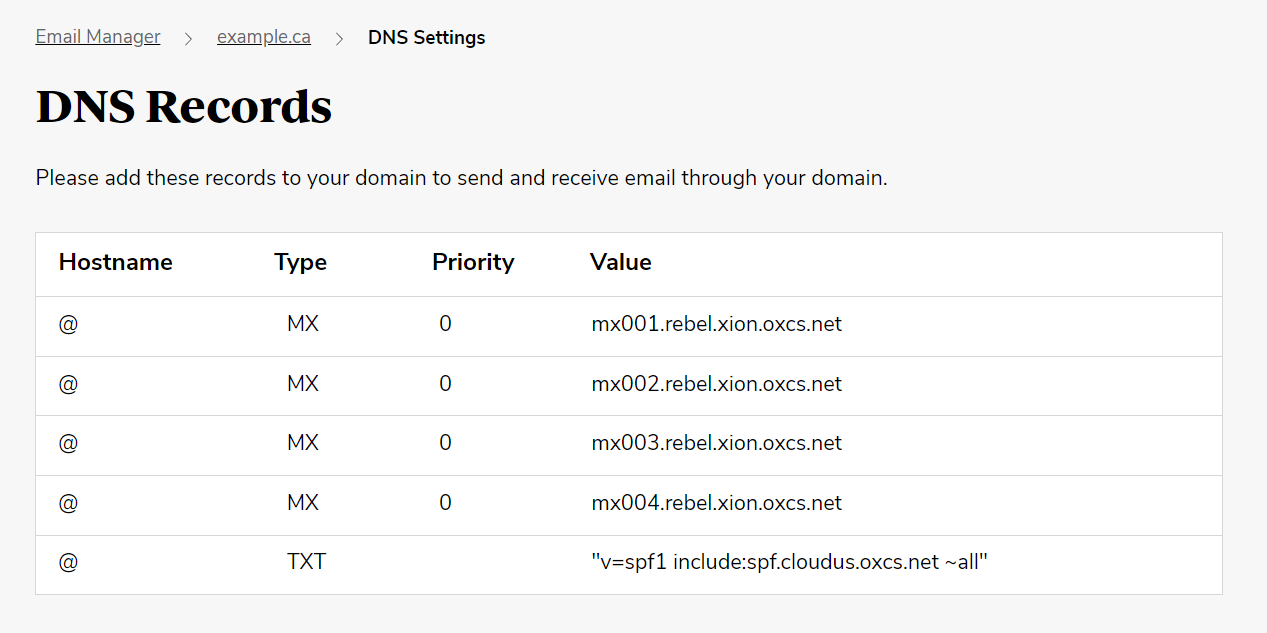Screen dimensions: 1267x633
Task: Click the priority 0 in the mx003 row
Action: pyautogui.click(x=445, y=443)
